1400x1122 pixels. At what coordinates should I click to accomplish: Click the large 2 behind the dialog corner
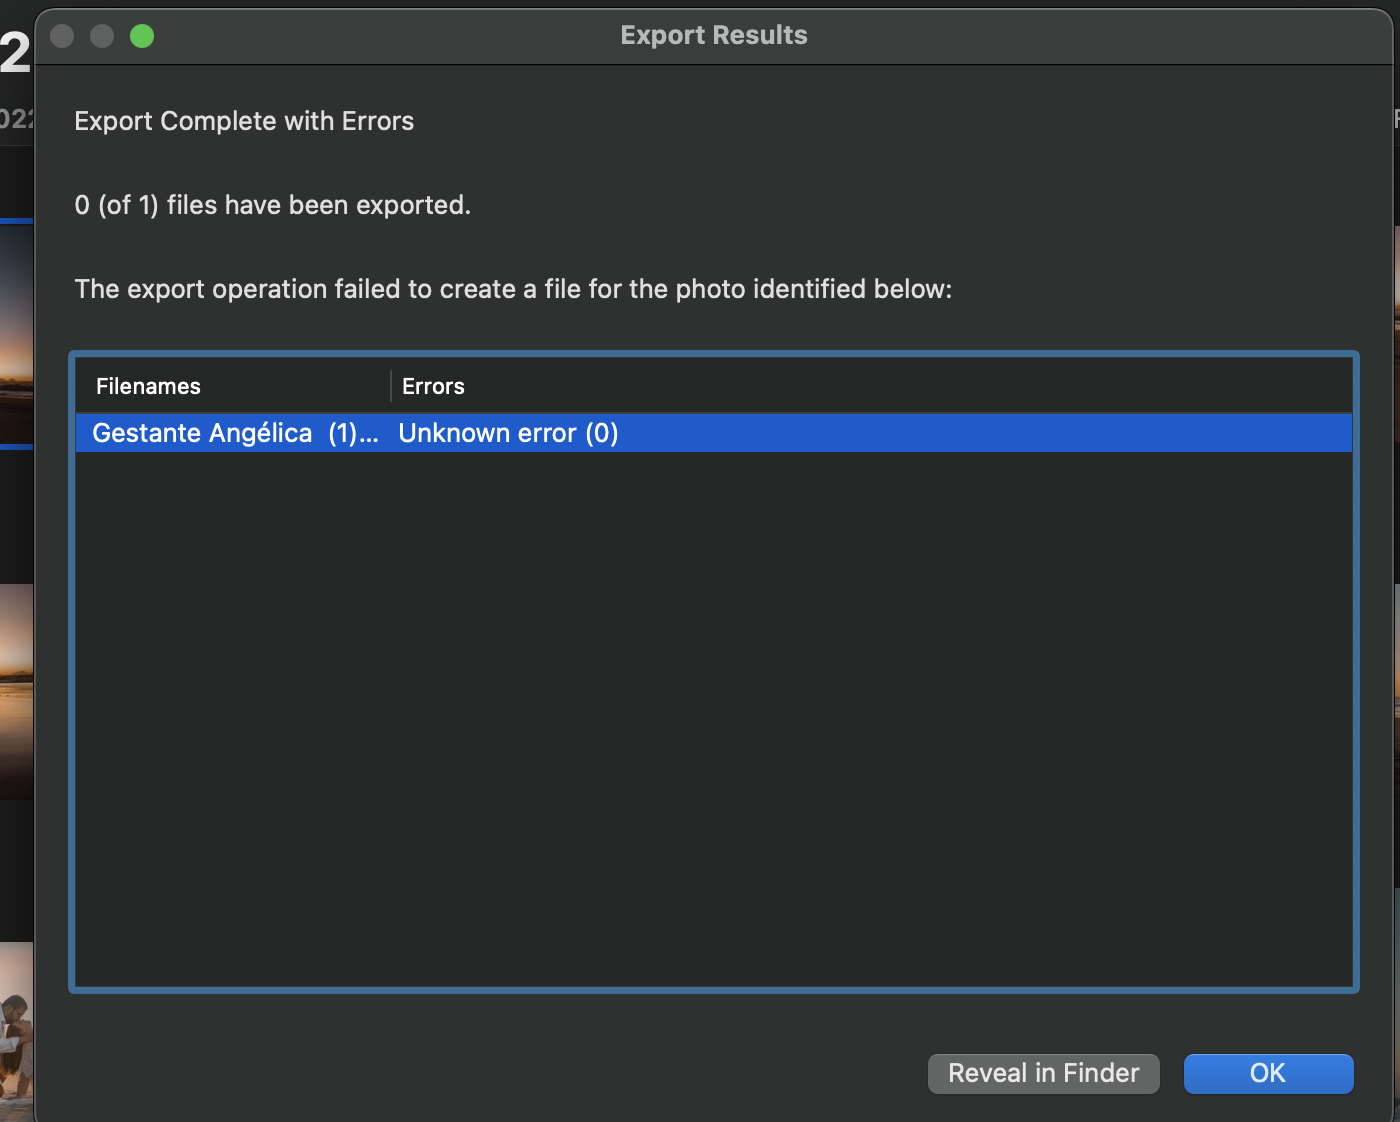point(15,52)
